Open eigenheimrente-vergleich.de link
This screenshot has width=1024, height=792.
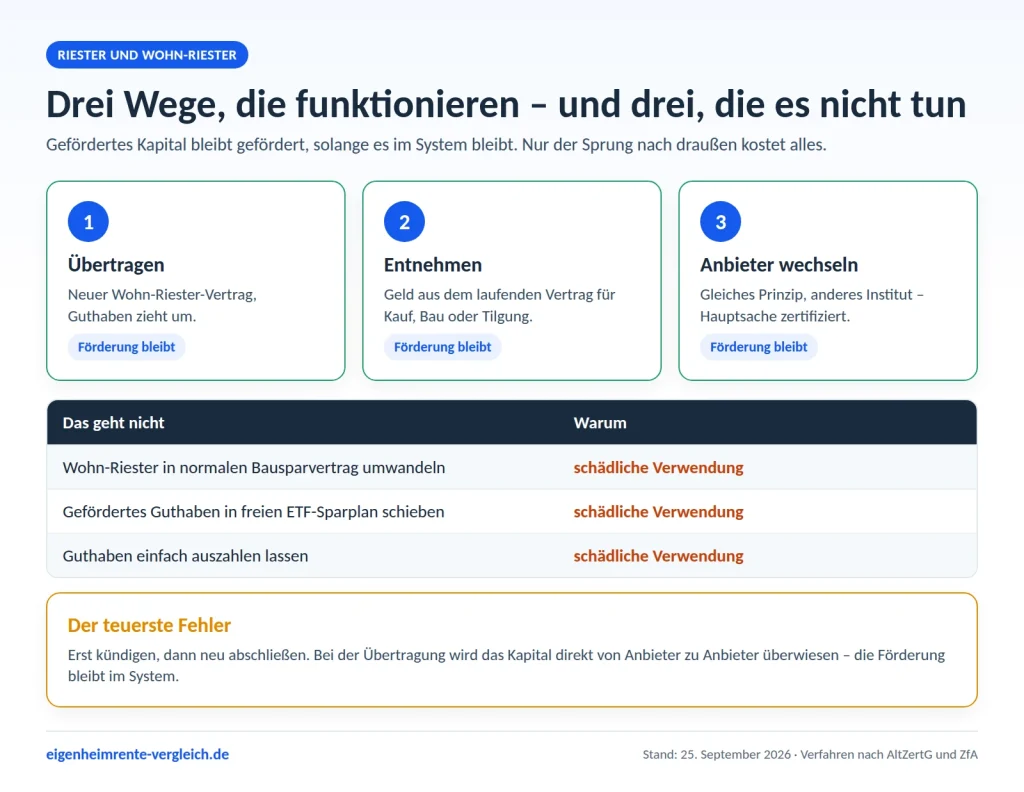coord(137,754)
